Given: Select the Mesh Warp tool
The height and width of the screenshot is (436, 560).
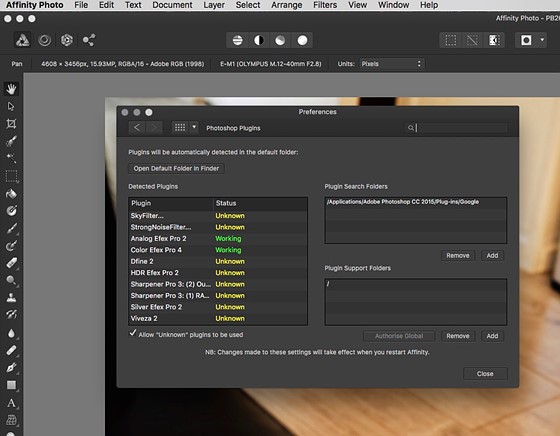Looking at the screenshot, I should click(x=11, y=420).
